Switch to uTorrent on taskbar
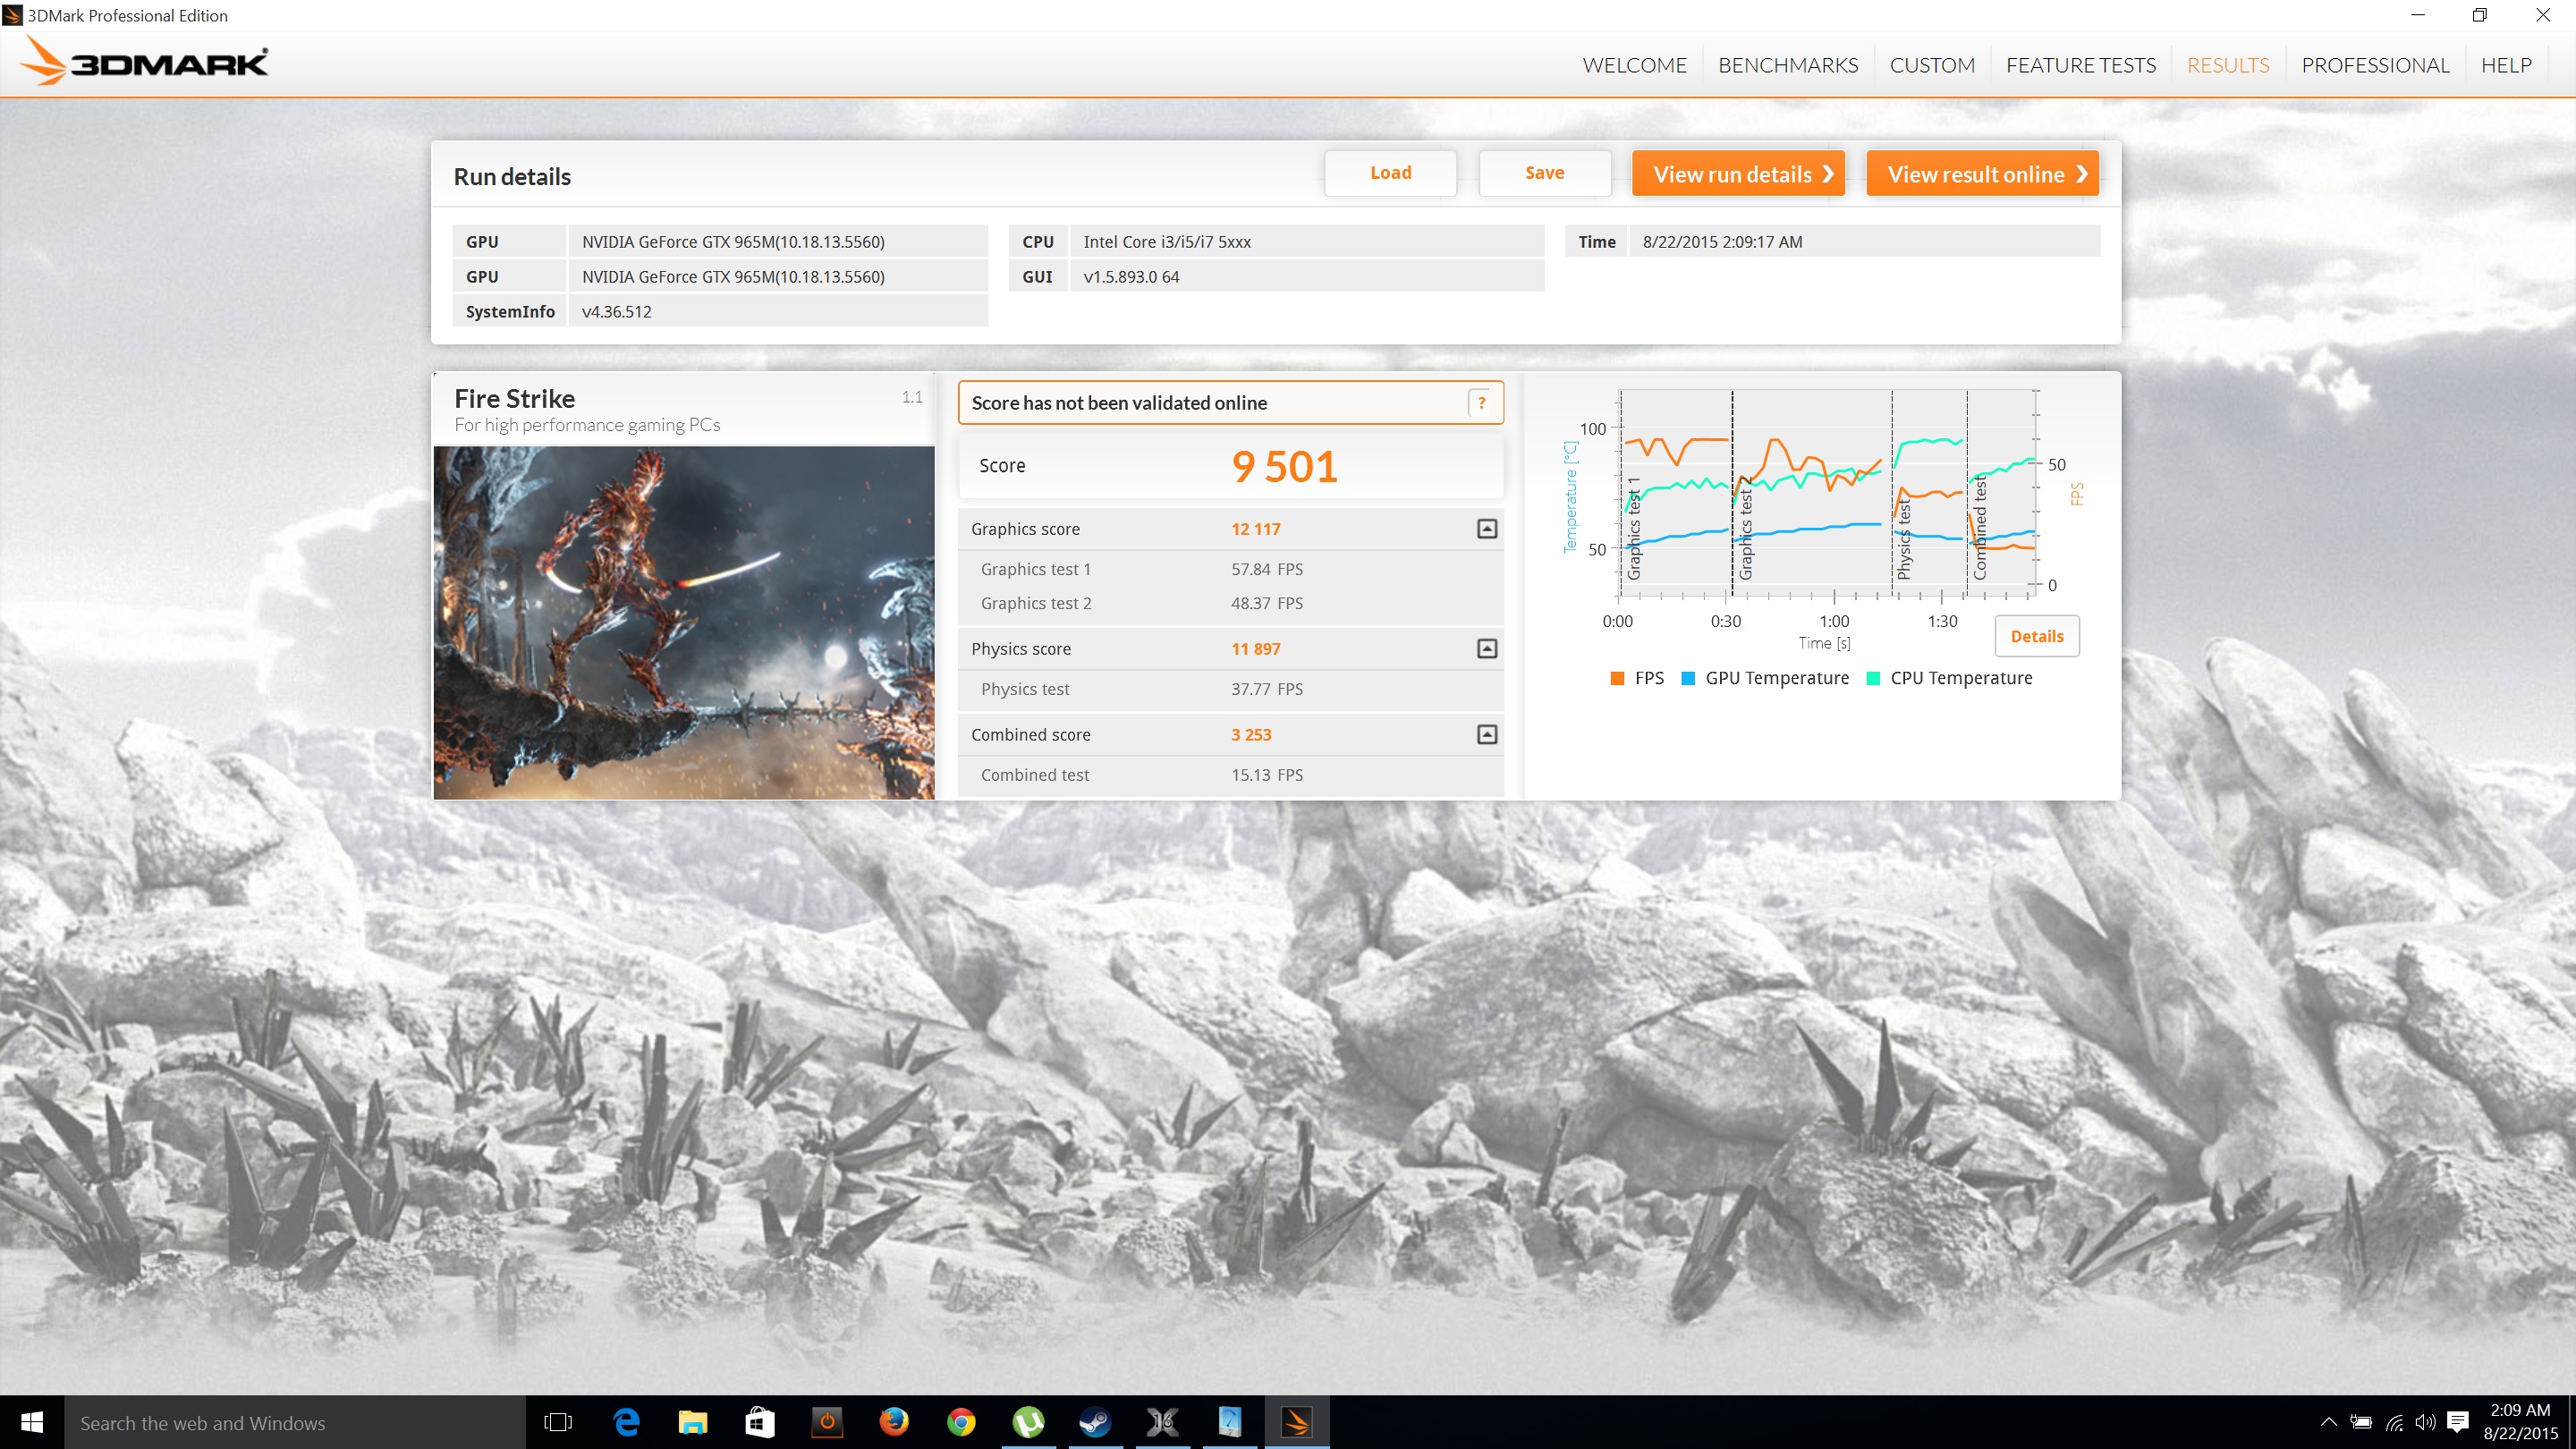Screen dimensions: 2576x1449 (1028, 1422)
